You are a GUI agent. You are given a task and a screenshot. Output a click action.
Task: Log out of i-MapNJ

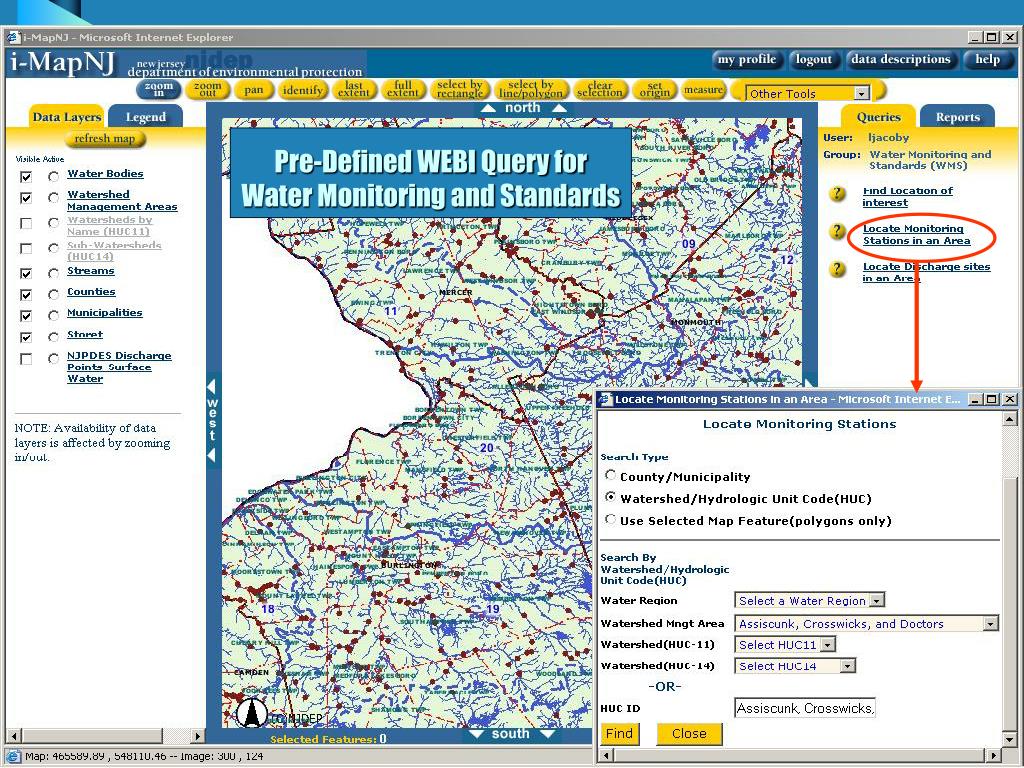click(x=813, y=59)
